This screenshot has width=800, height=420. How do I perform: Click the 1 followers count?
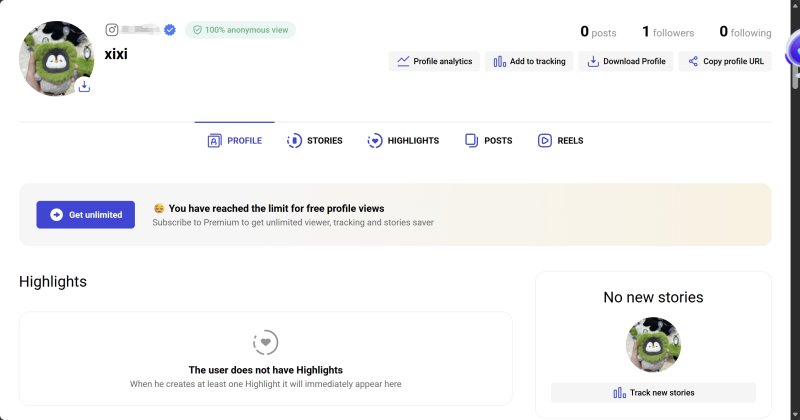click(668, 32)
